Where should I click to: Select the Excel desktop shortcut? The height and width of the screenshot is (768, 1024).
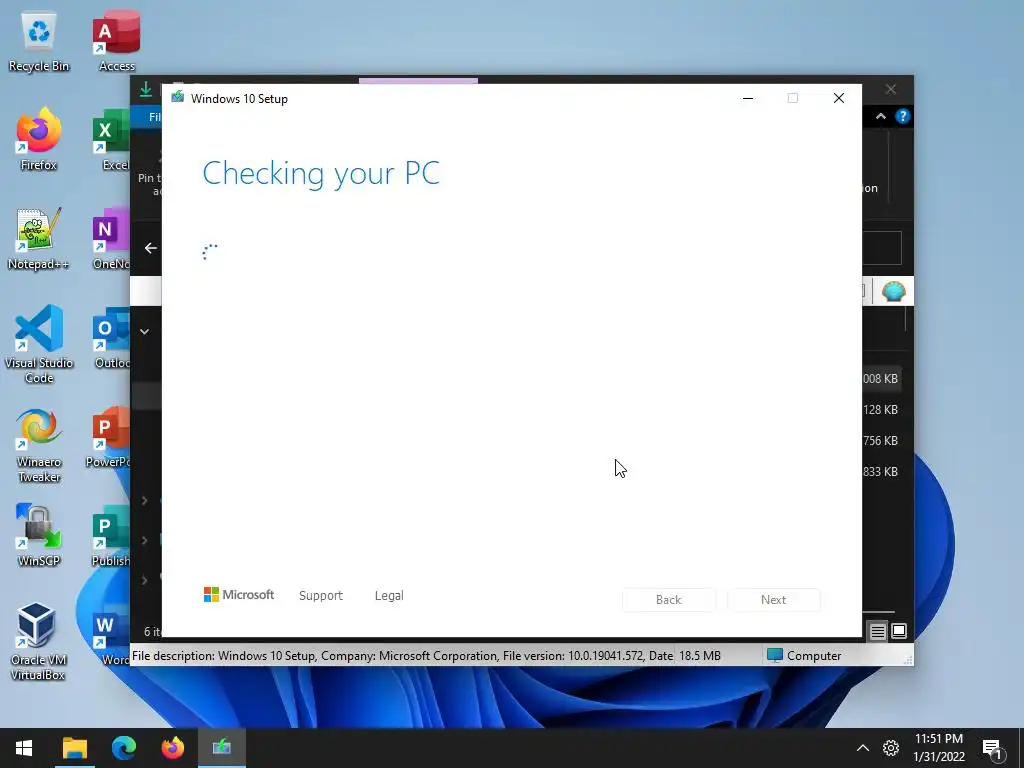(111, 140)
